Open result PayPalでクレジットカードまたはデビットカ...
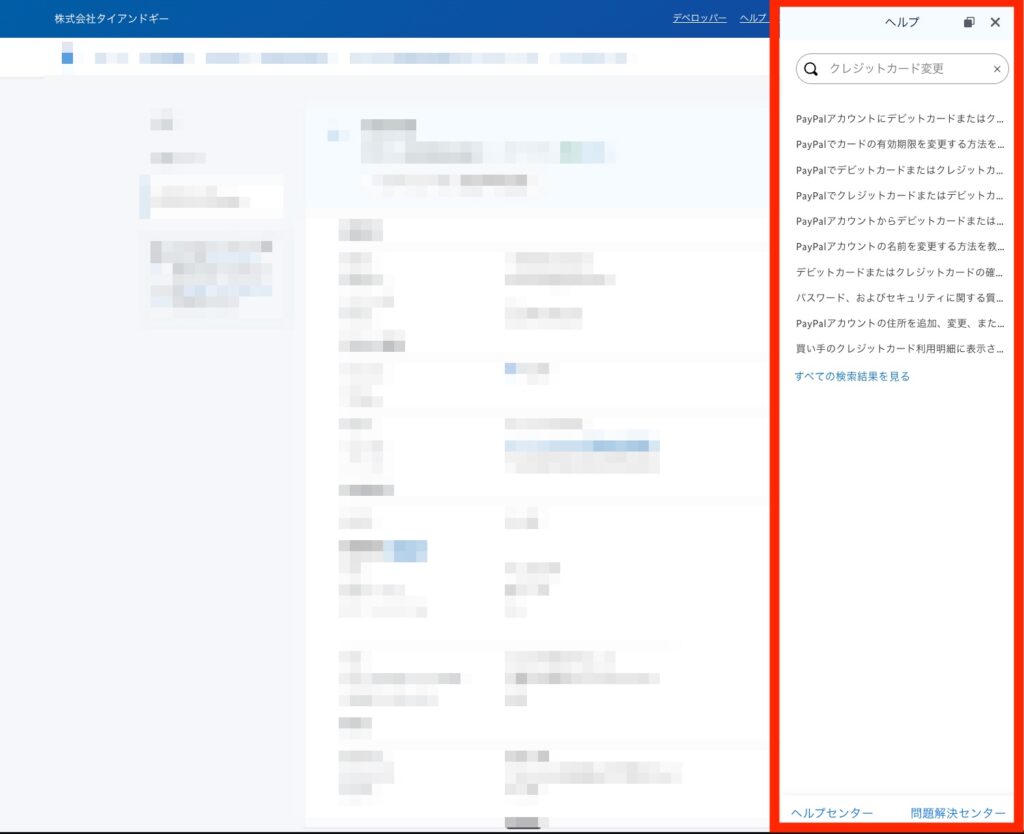The width and height of the screenshot is (1024, 834). coord(899,195)
